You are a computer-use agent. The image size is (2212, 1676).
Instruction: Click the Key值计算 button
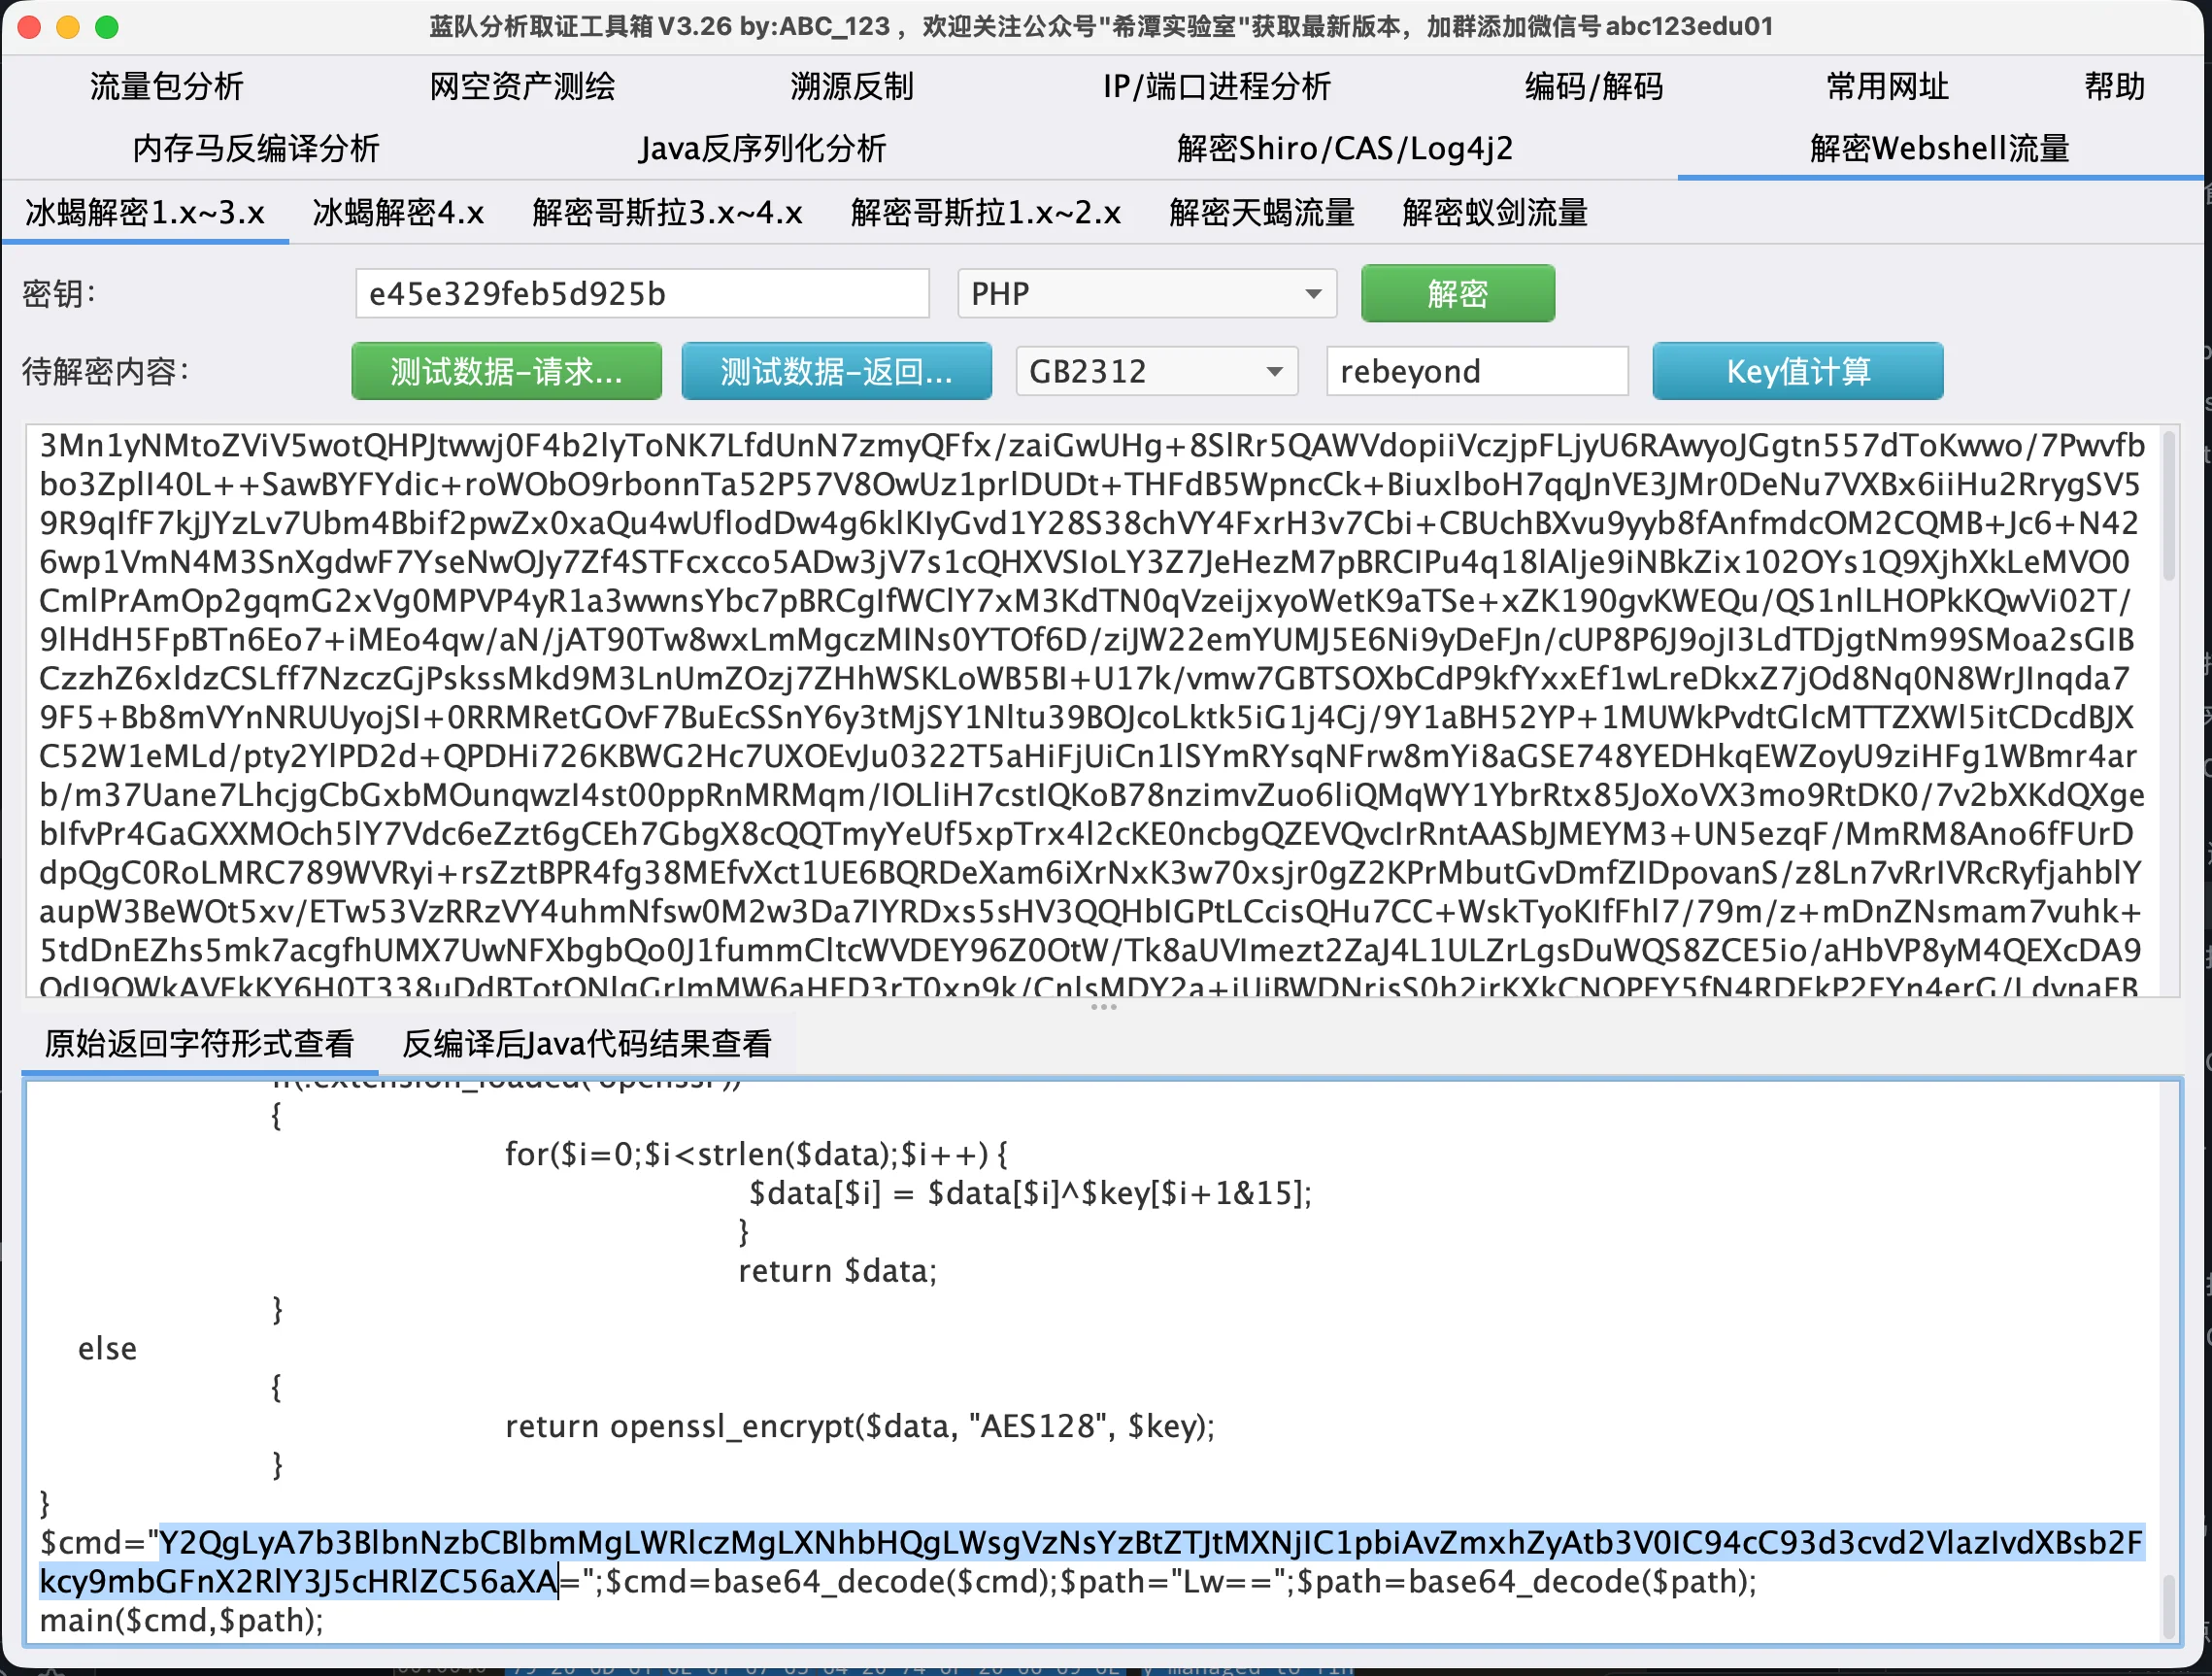(x=1797, y=372)
